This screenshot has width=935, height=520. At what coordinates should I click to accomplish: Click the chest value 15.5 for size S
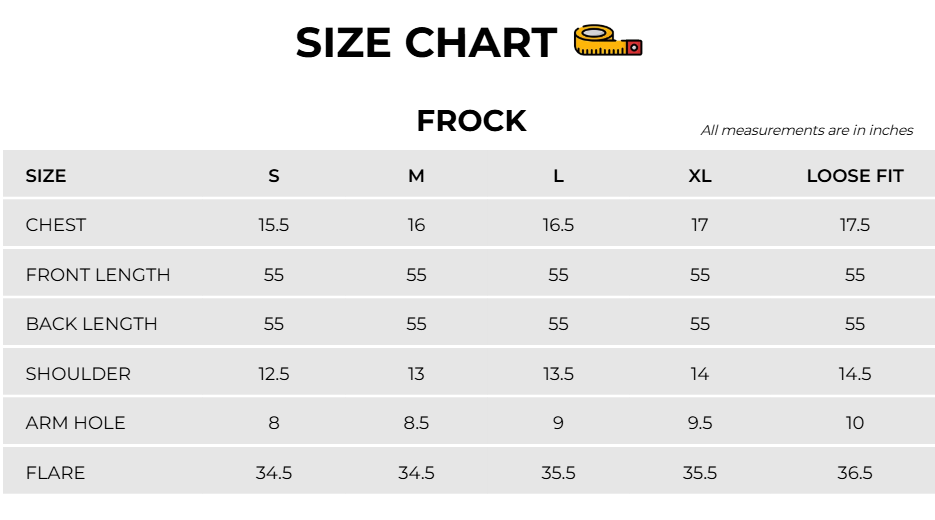coord(274,225)
